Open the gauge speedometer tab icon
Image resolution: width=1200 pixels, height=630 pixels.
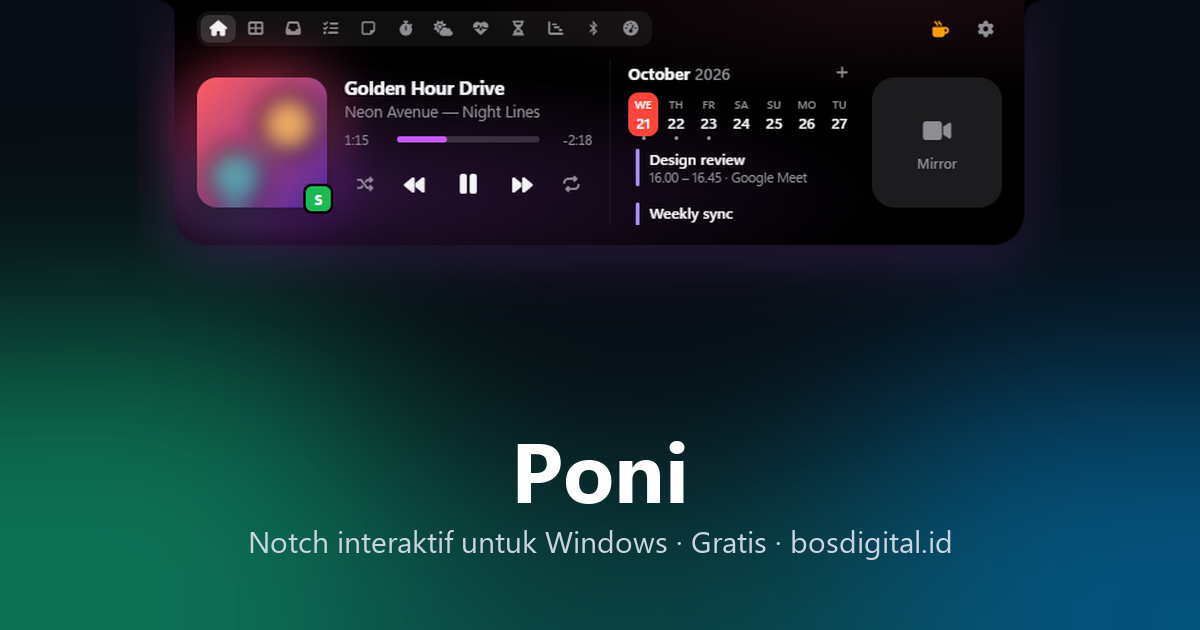[630, 29]
